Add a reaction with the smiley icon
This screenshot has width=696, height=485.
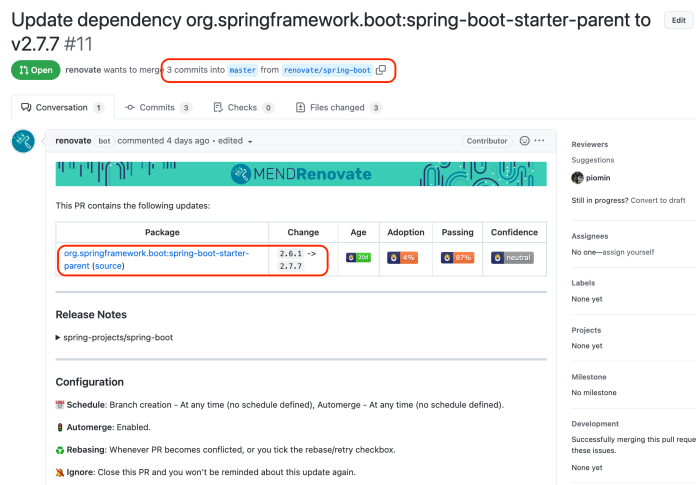524,141
